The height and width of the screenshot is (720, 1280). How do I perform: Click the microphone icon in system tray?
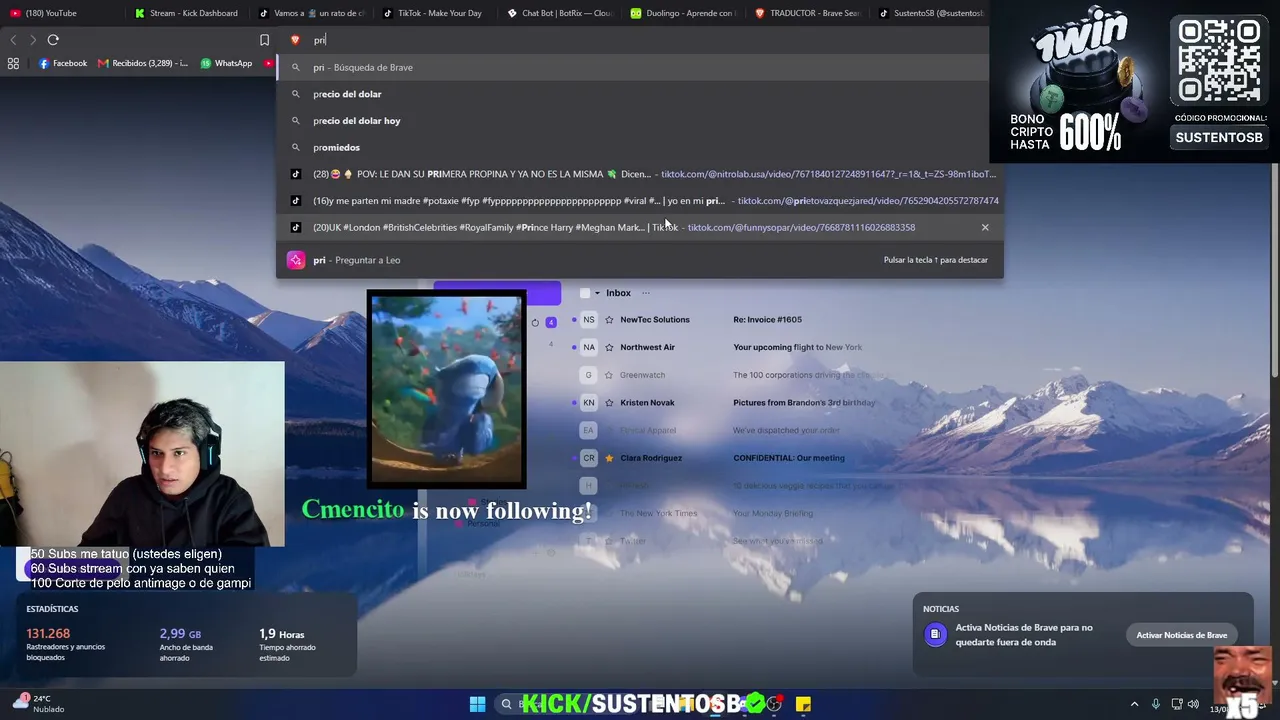(1156, 704)
